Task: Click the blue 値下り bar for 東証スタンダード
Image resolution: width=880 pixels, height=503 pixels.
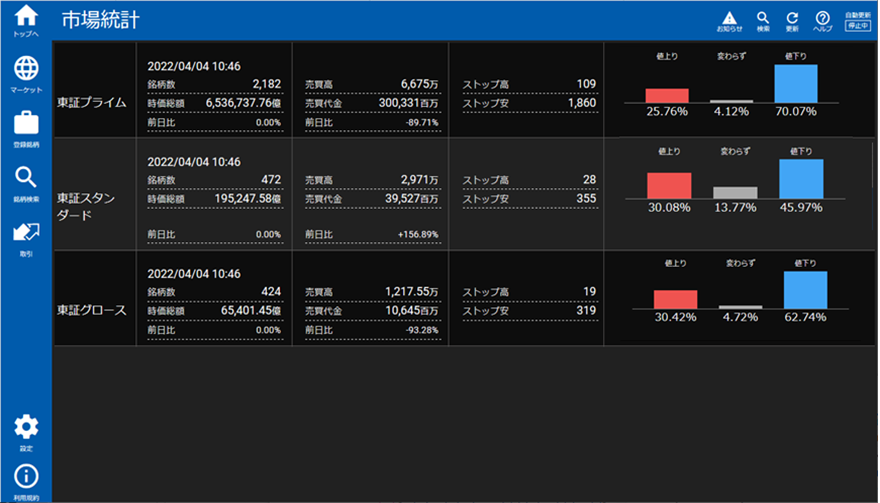Action: [801, 179]
